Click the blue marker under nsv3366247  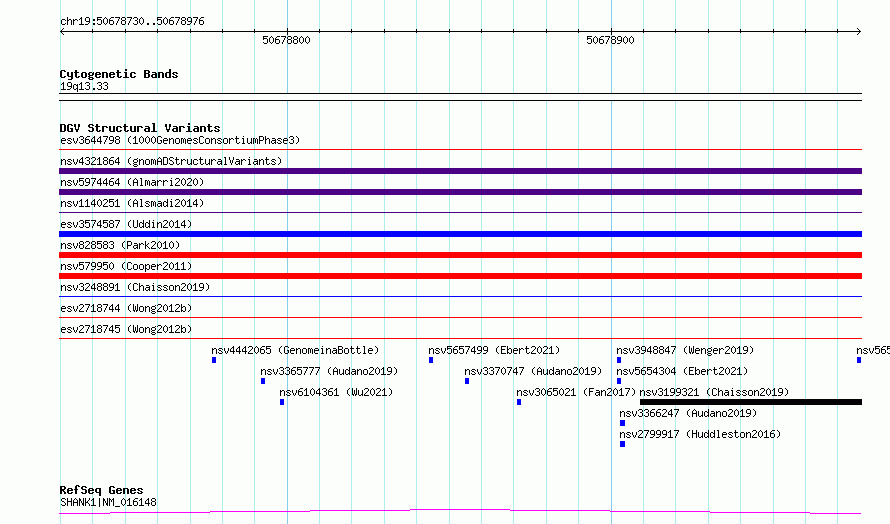point(623,423)
